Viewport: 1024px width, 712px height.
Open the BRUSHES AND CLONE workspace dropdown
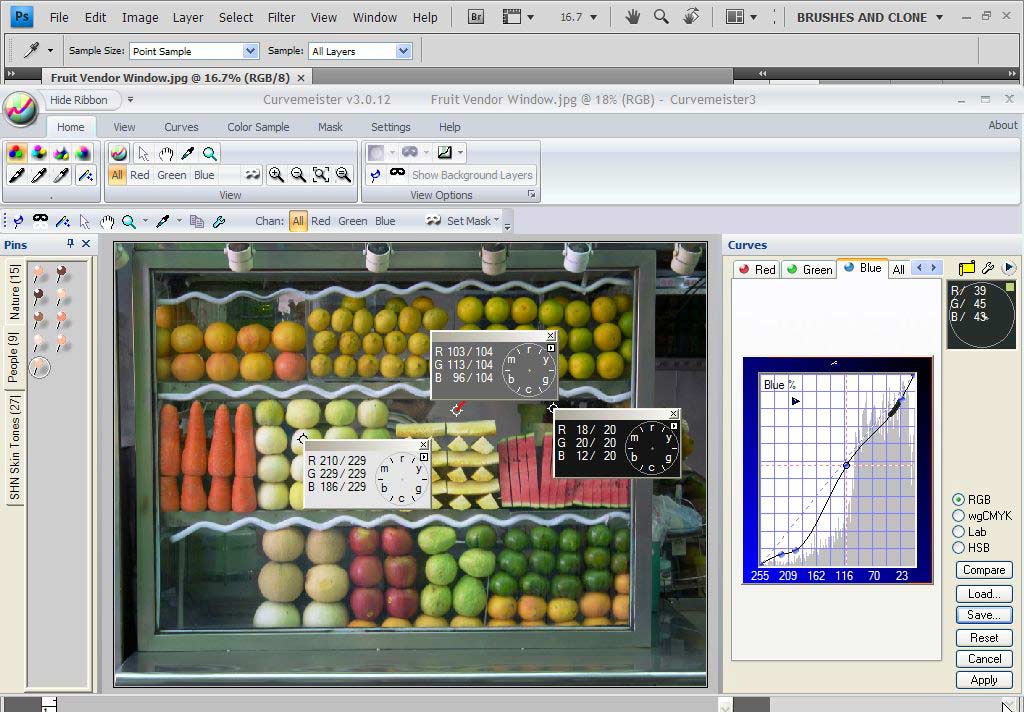(940, 18)
